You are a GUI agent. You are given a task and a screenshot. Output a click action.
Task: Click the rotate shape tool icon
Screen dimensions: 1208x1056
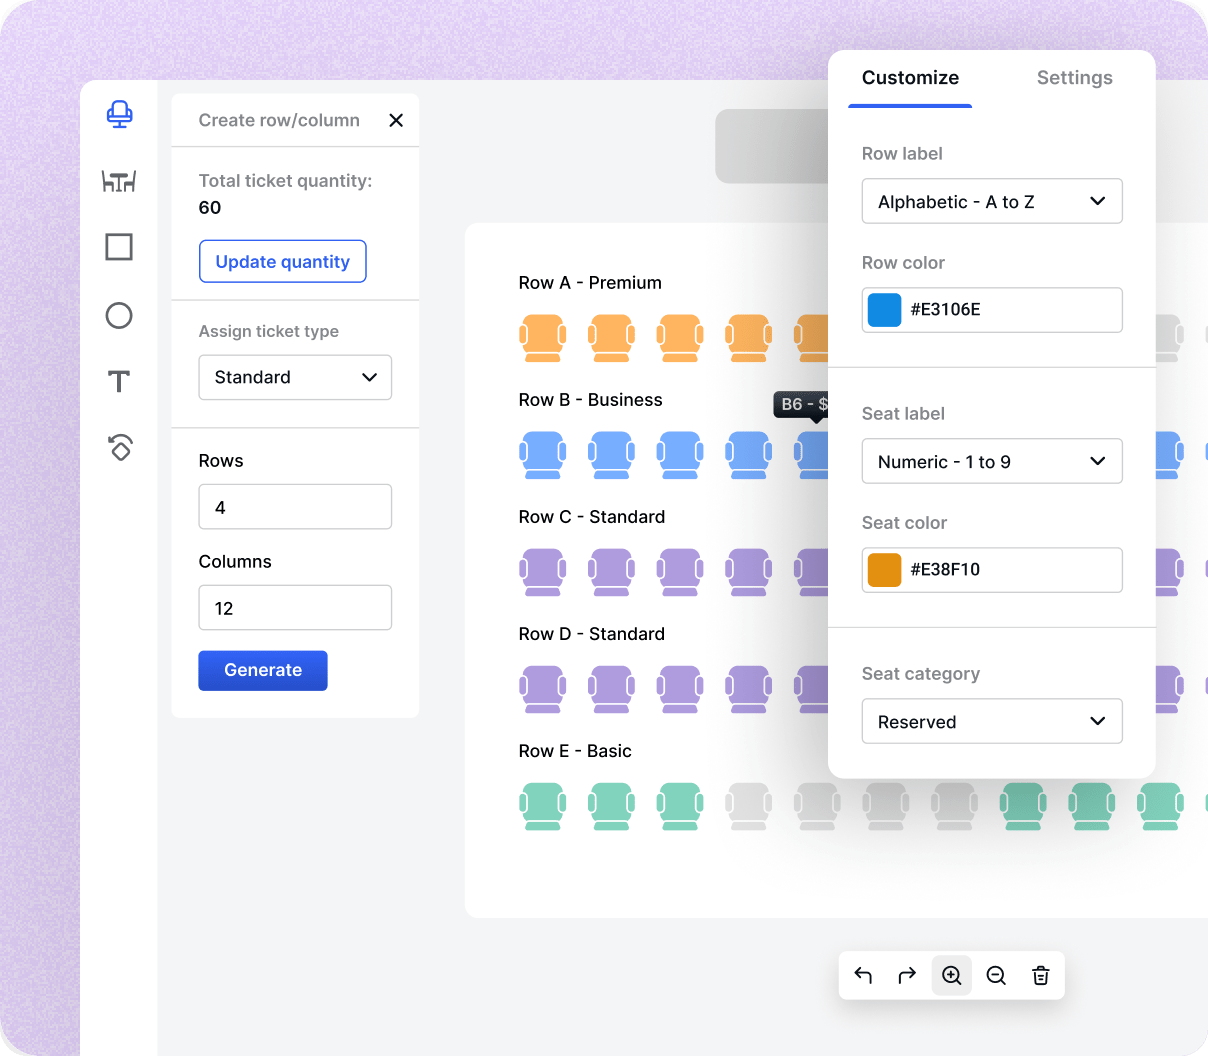(120, 447)
